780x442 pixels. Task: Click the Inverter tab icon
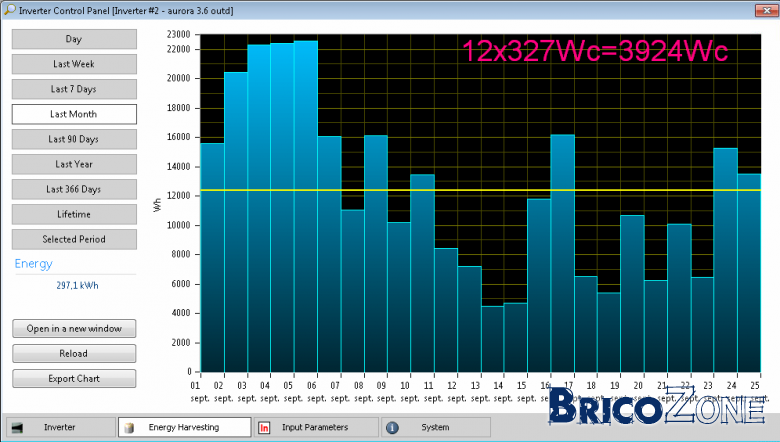click(x=17, y=428)
